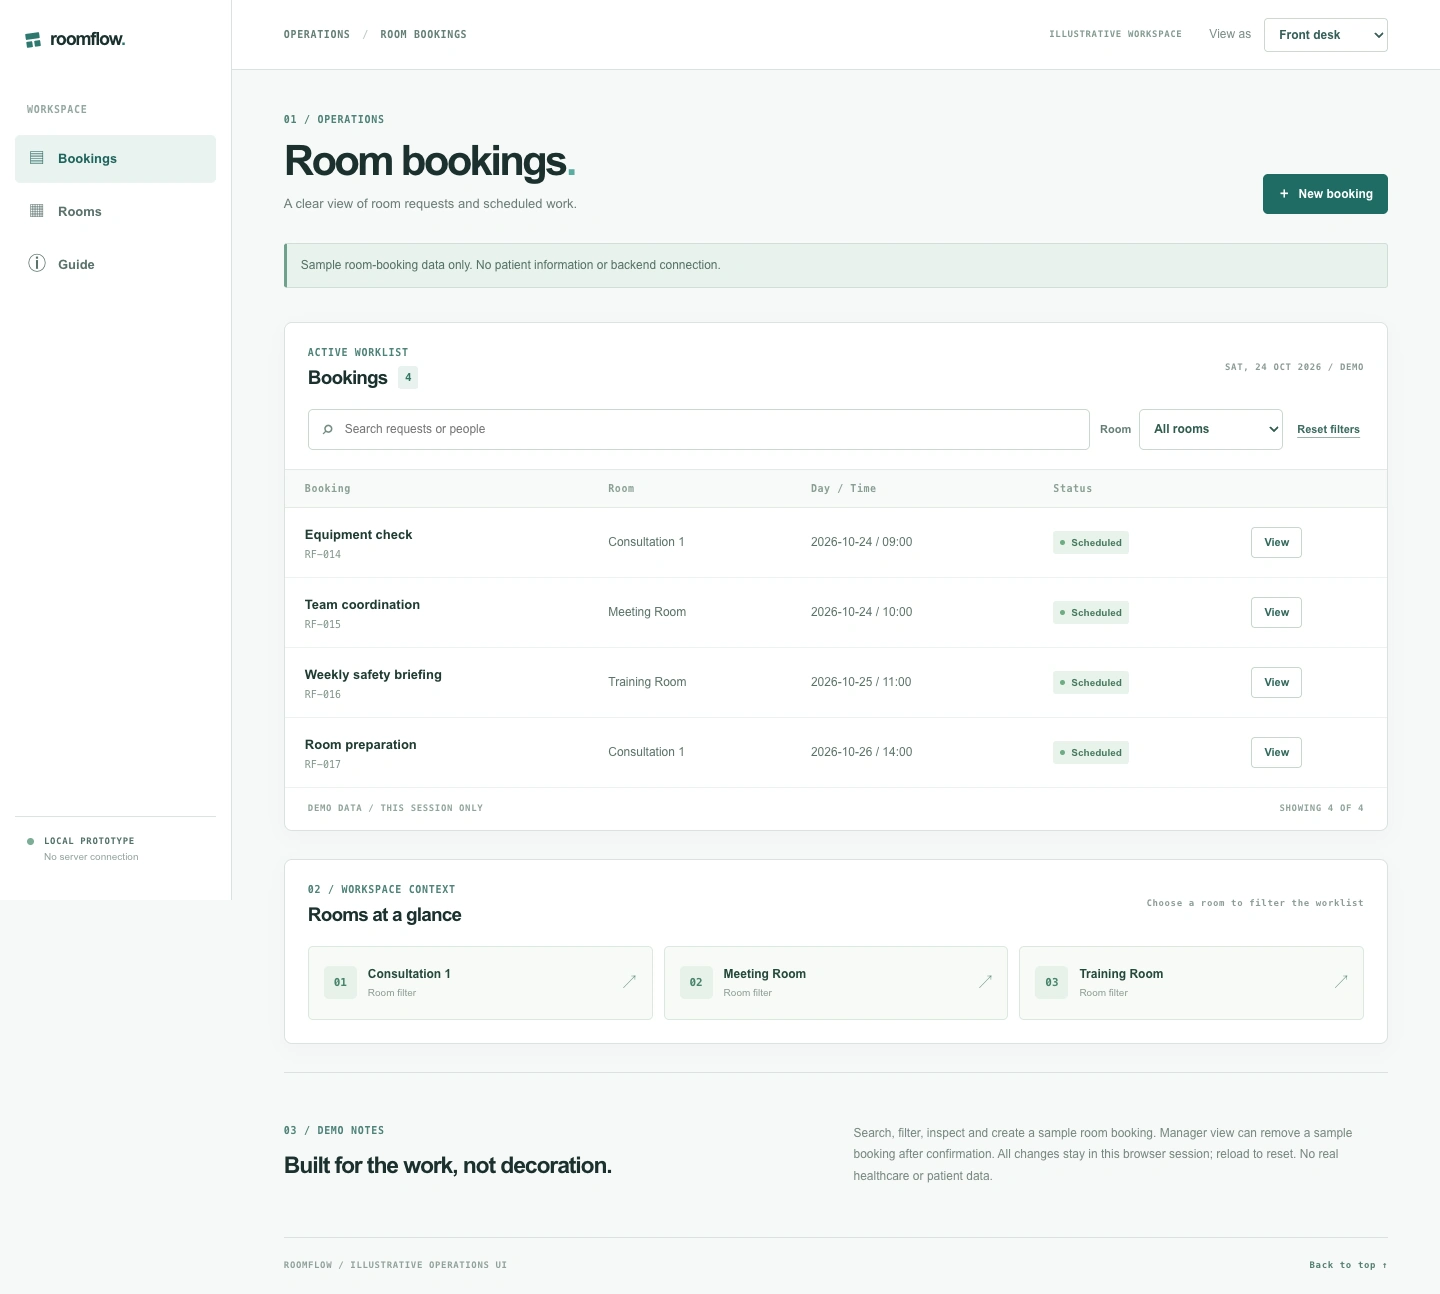Click the arrow icon on Consultation 1 card
The width and height of the screenshot is (1440, 1294).
point(629,982)
